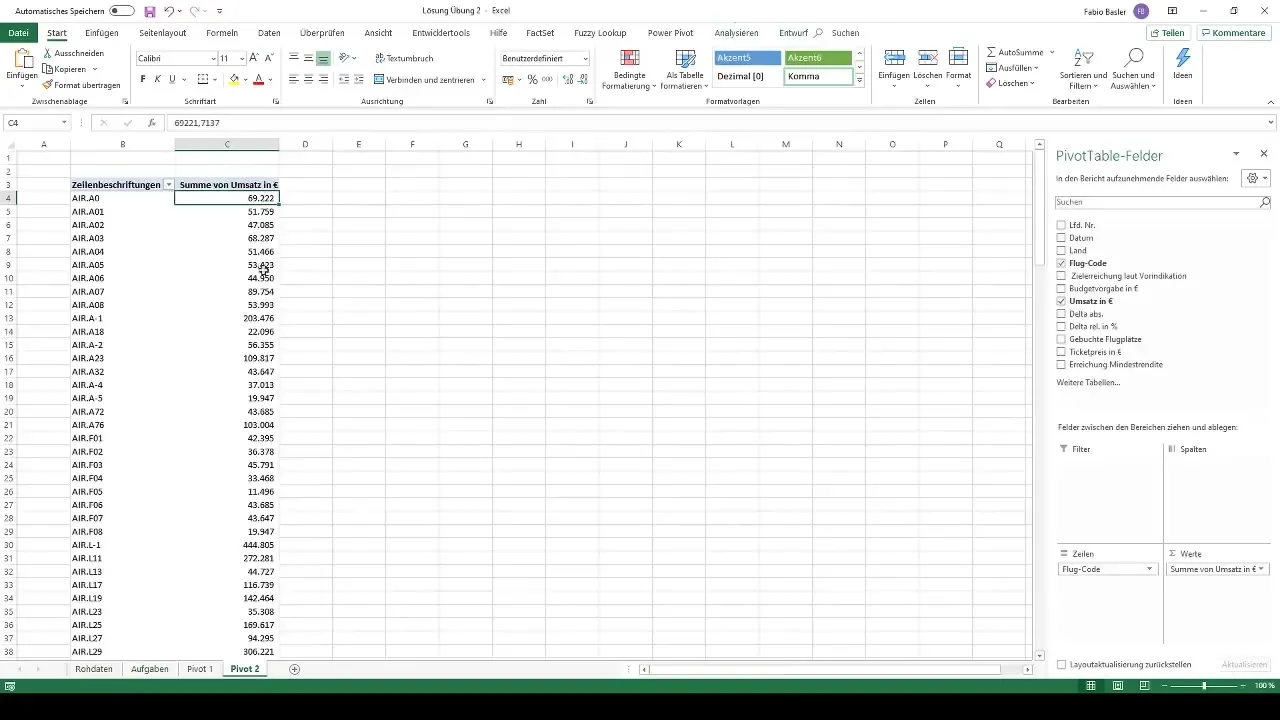Click the PivotTable fields search box
This screenshot has height=720, width=1280.
[1163, 202]
